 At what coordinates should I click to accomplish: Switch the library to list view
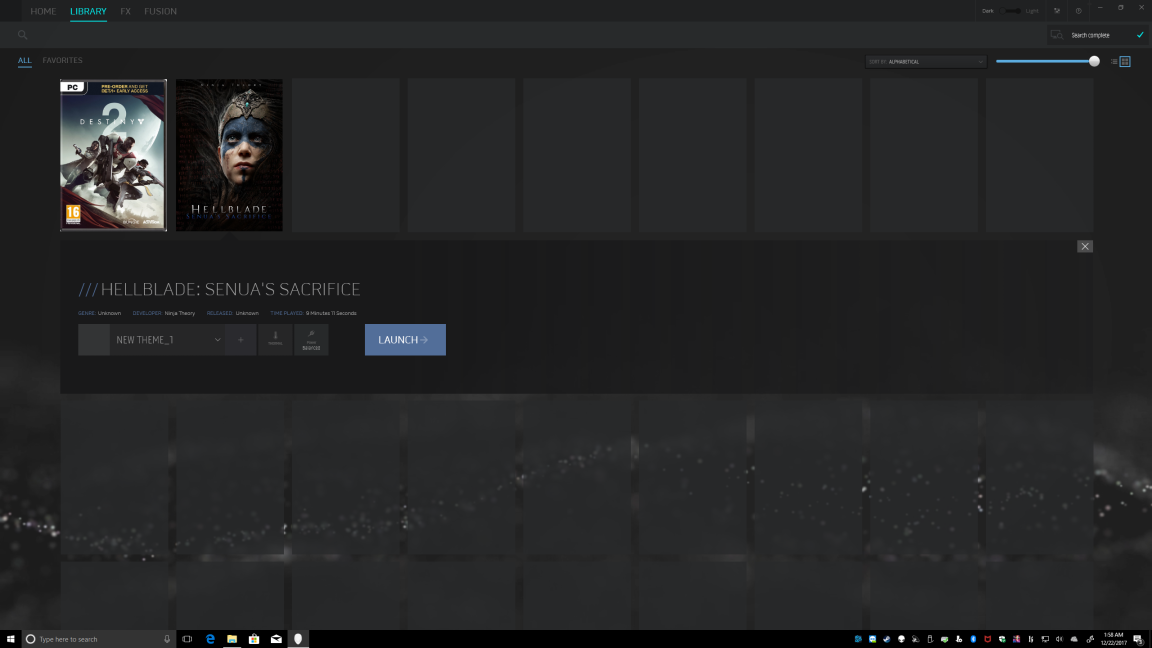tap(1114, 61)
